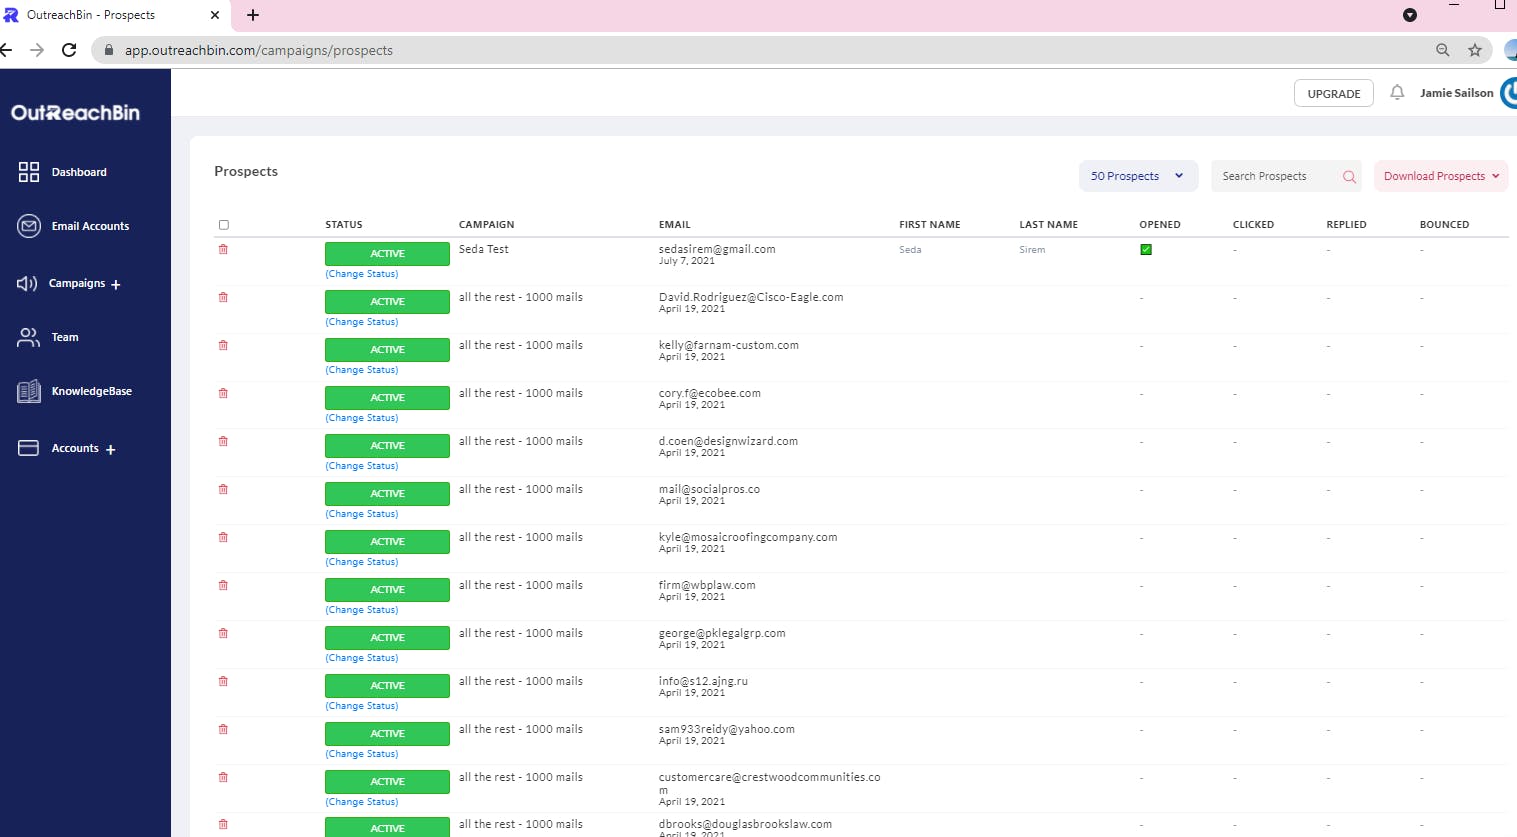This screenshot has width=1517, height=837.
Task: Click trash icon for kelly@farnam-custom.com row
Action: coord(223,345)
